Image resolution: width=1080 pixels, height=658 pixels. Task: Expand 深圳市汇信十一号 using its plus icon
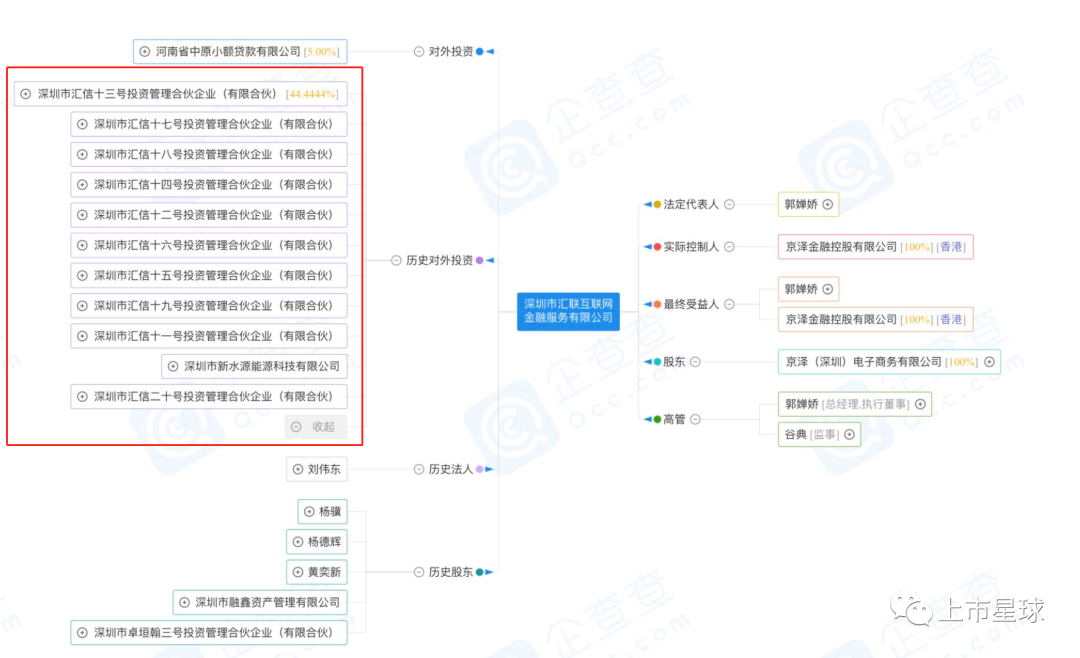coord(82,336)
